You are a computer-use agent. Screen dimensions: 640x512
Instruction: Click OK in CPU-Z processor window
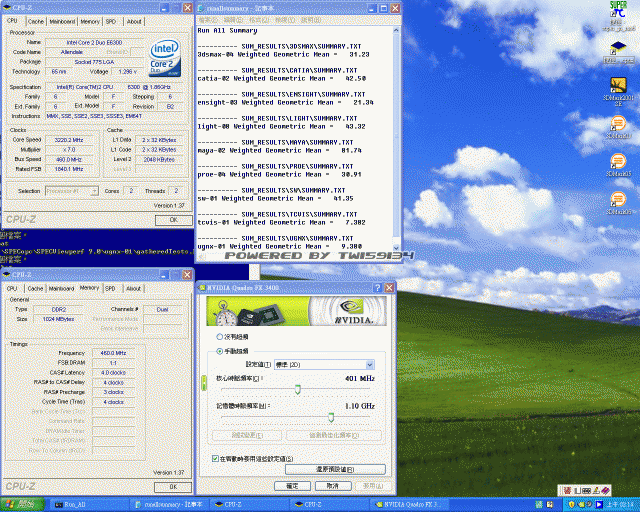(173, 220)
